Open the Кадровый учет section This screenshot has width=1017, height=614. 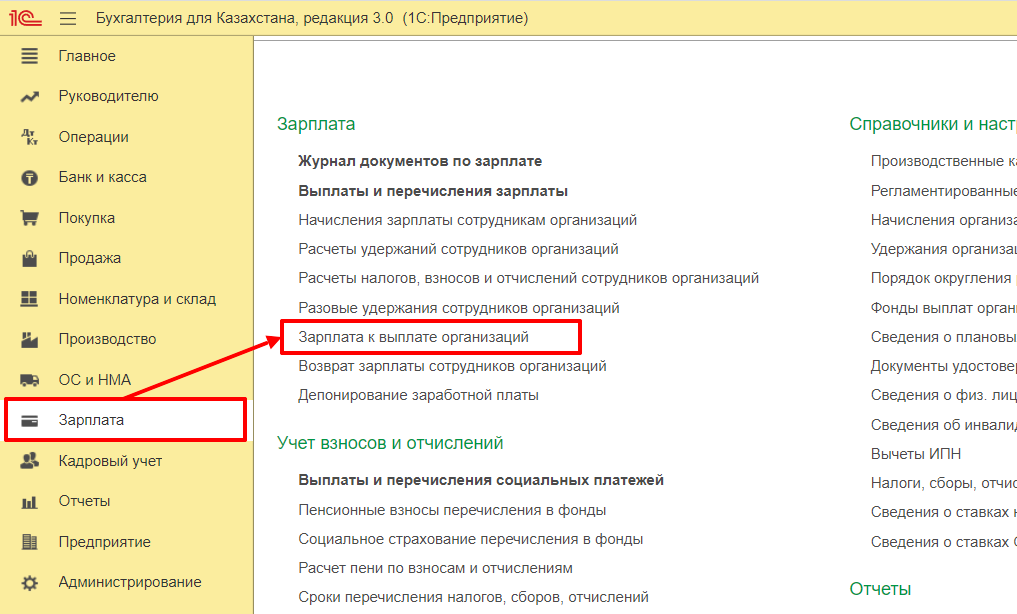[110, 461]
